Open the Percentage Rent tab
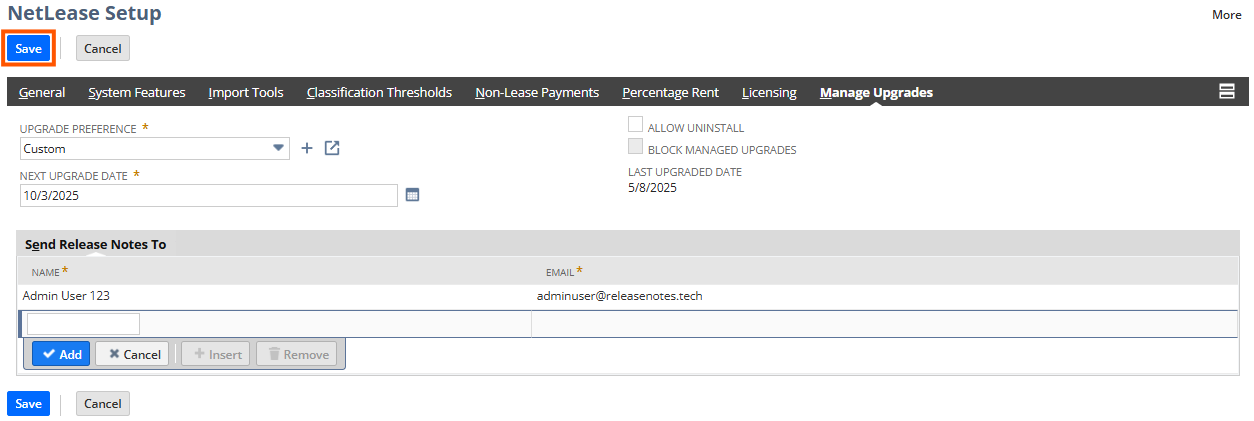 tap(670, 92)
